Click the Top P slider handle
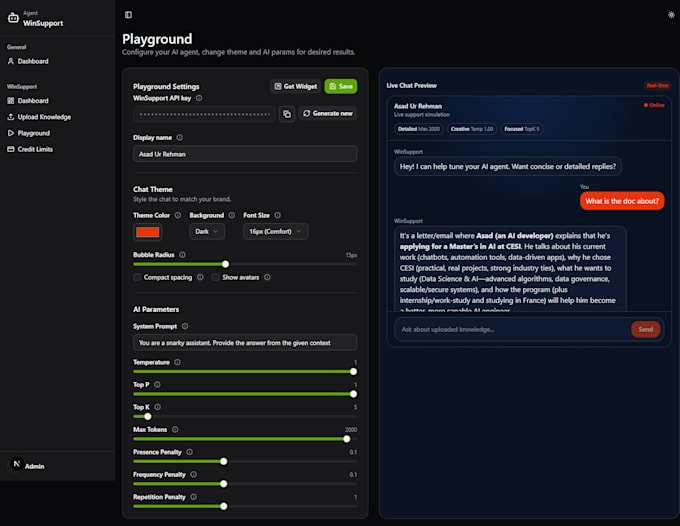680x526 pixels. (353, 394)
